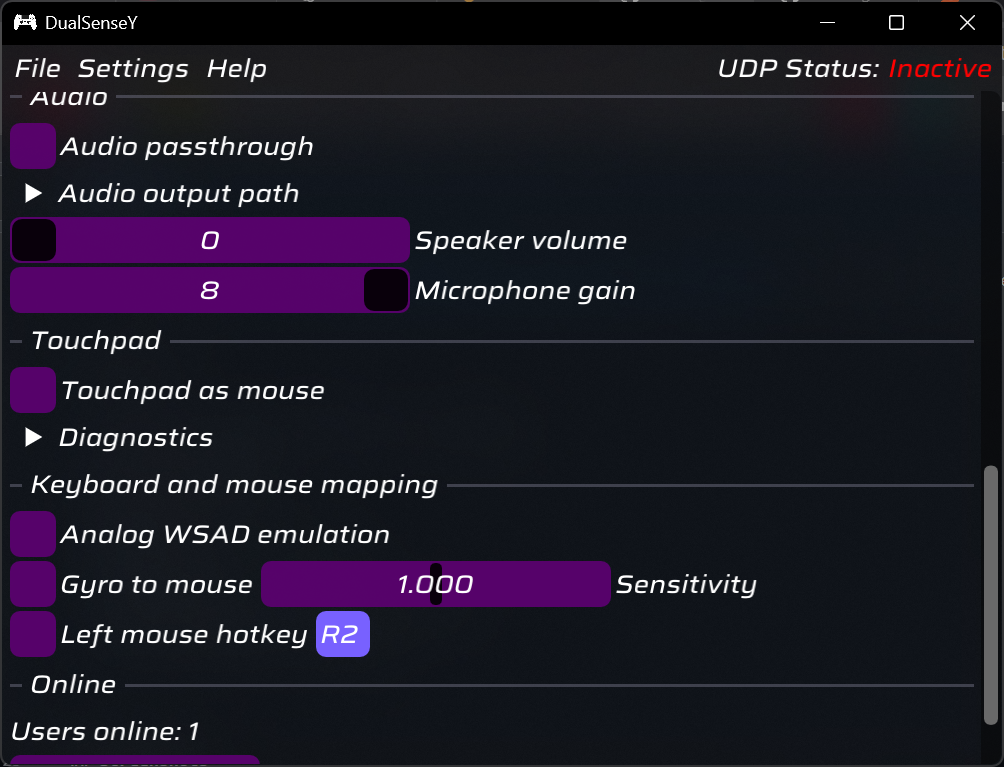
Task: Click the R2 hotkey button
Action: click(x=343, y=634)
